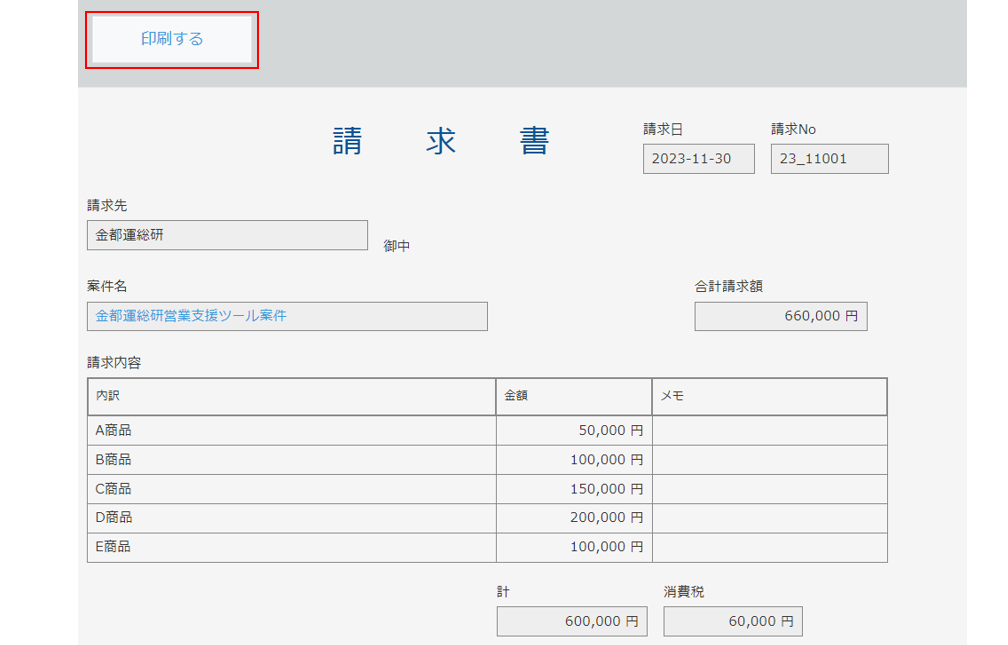
Task: Select the A商品 row name cell
Action: (x=291, y=431)
